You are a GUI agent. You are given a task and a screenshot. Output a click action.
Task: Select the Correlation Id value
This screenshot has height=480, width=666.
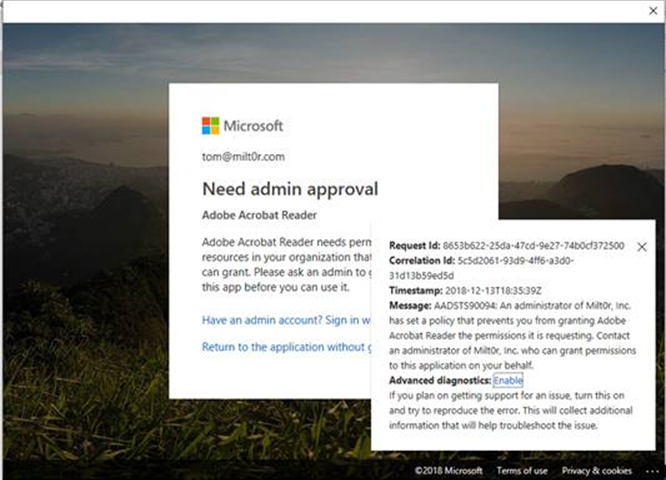(482, 268)
